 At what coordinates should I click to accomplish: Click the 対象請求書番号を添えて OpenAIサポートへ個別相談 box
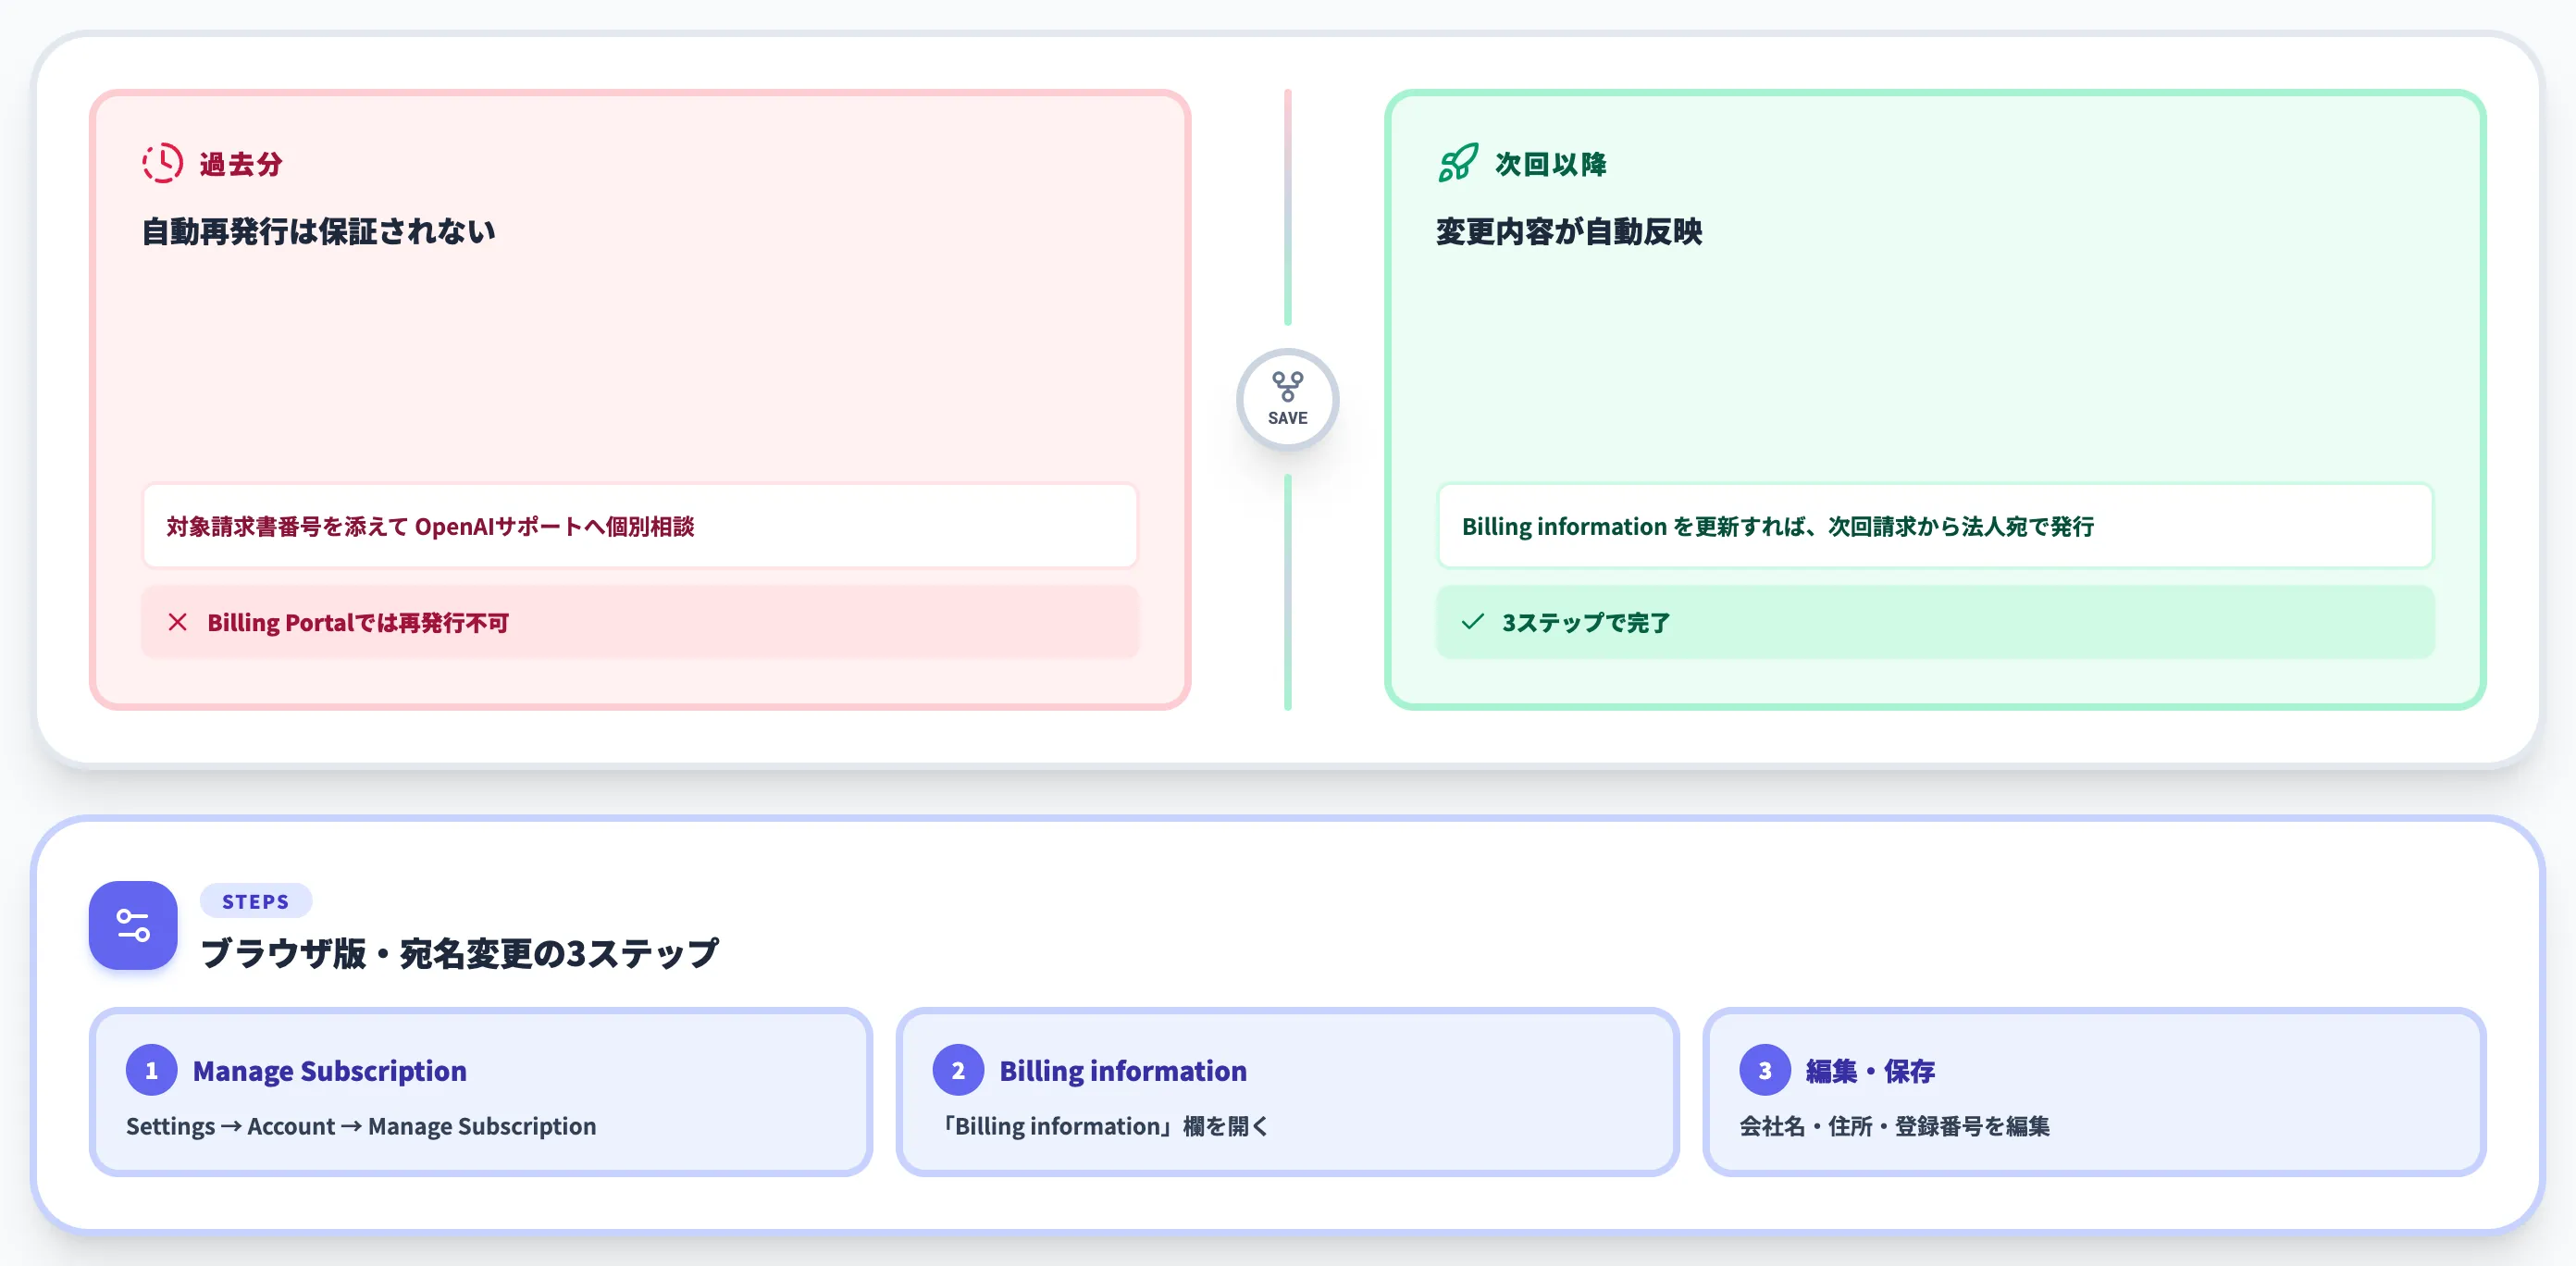coord(640,526)
